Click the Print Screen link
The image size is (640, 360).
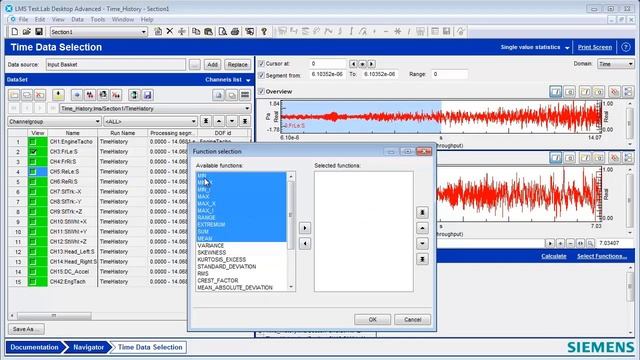coord(595,47)
